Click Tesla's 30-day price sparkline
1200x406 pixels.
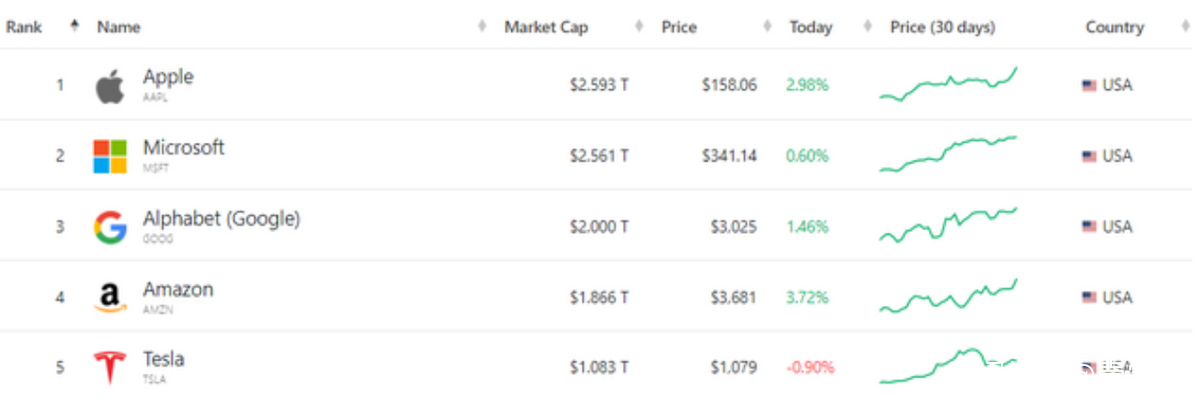(948, 366)
